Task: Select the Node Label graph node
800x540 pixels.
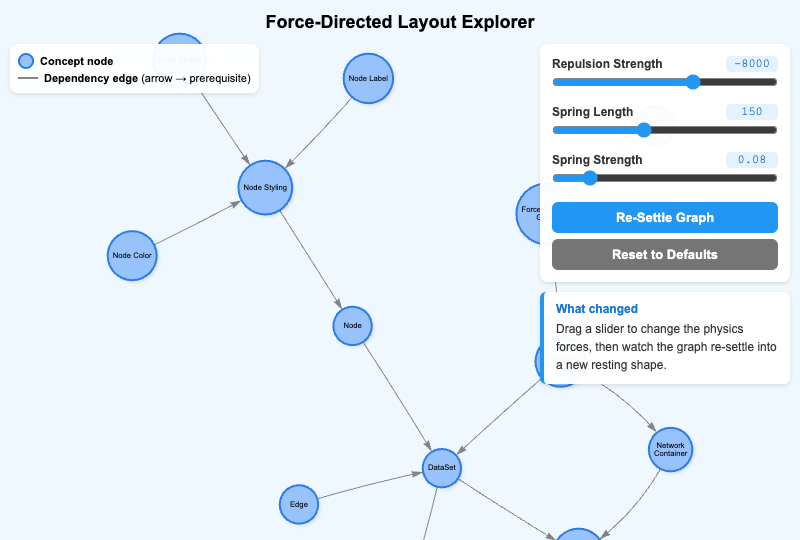Action: click(368, 79)
